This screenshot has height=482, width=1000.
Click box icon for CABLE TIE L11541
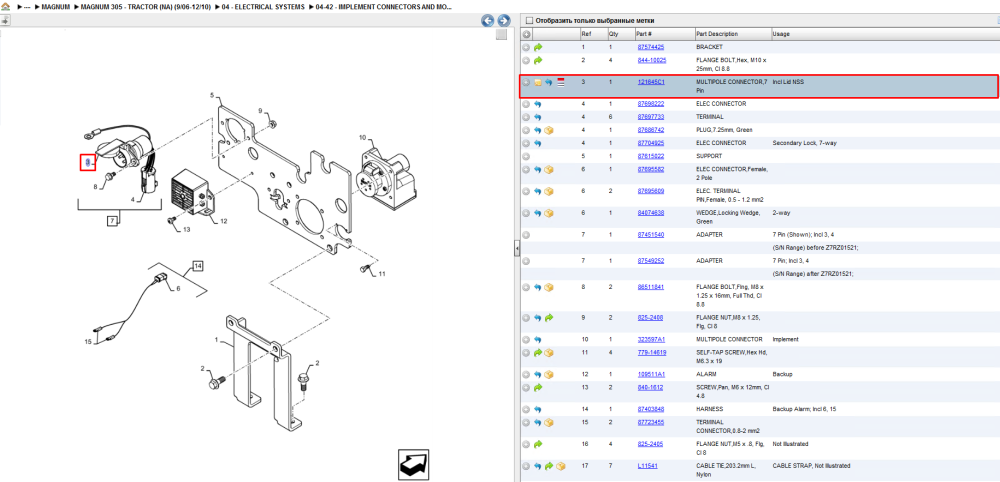coord(561,466)
